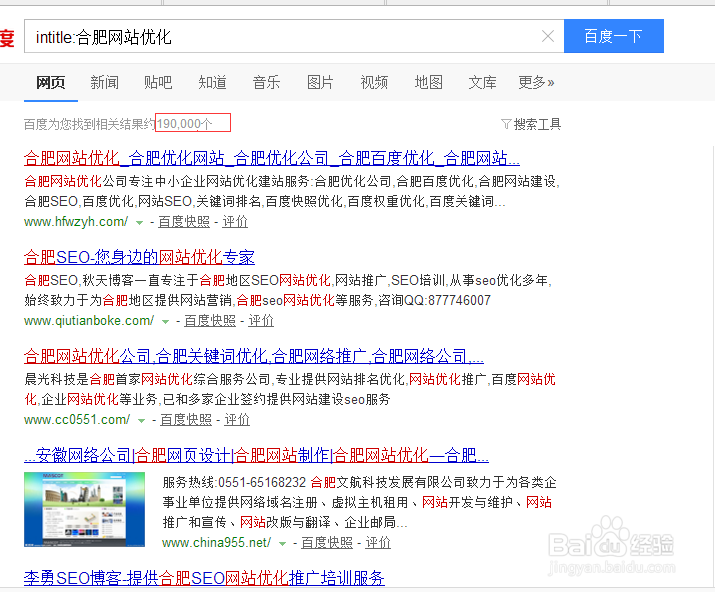The width and height of the screenshot is (715, 592).
Task: Expand arrow next to www.qiutianboke.com/
Action: click(x=166, y=322)
